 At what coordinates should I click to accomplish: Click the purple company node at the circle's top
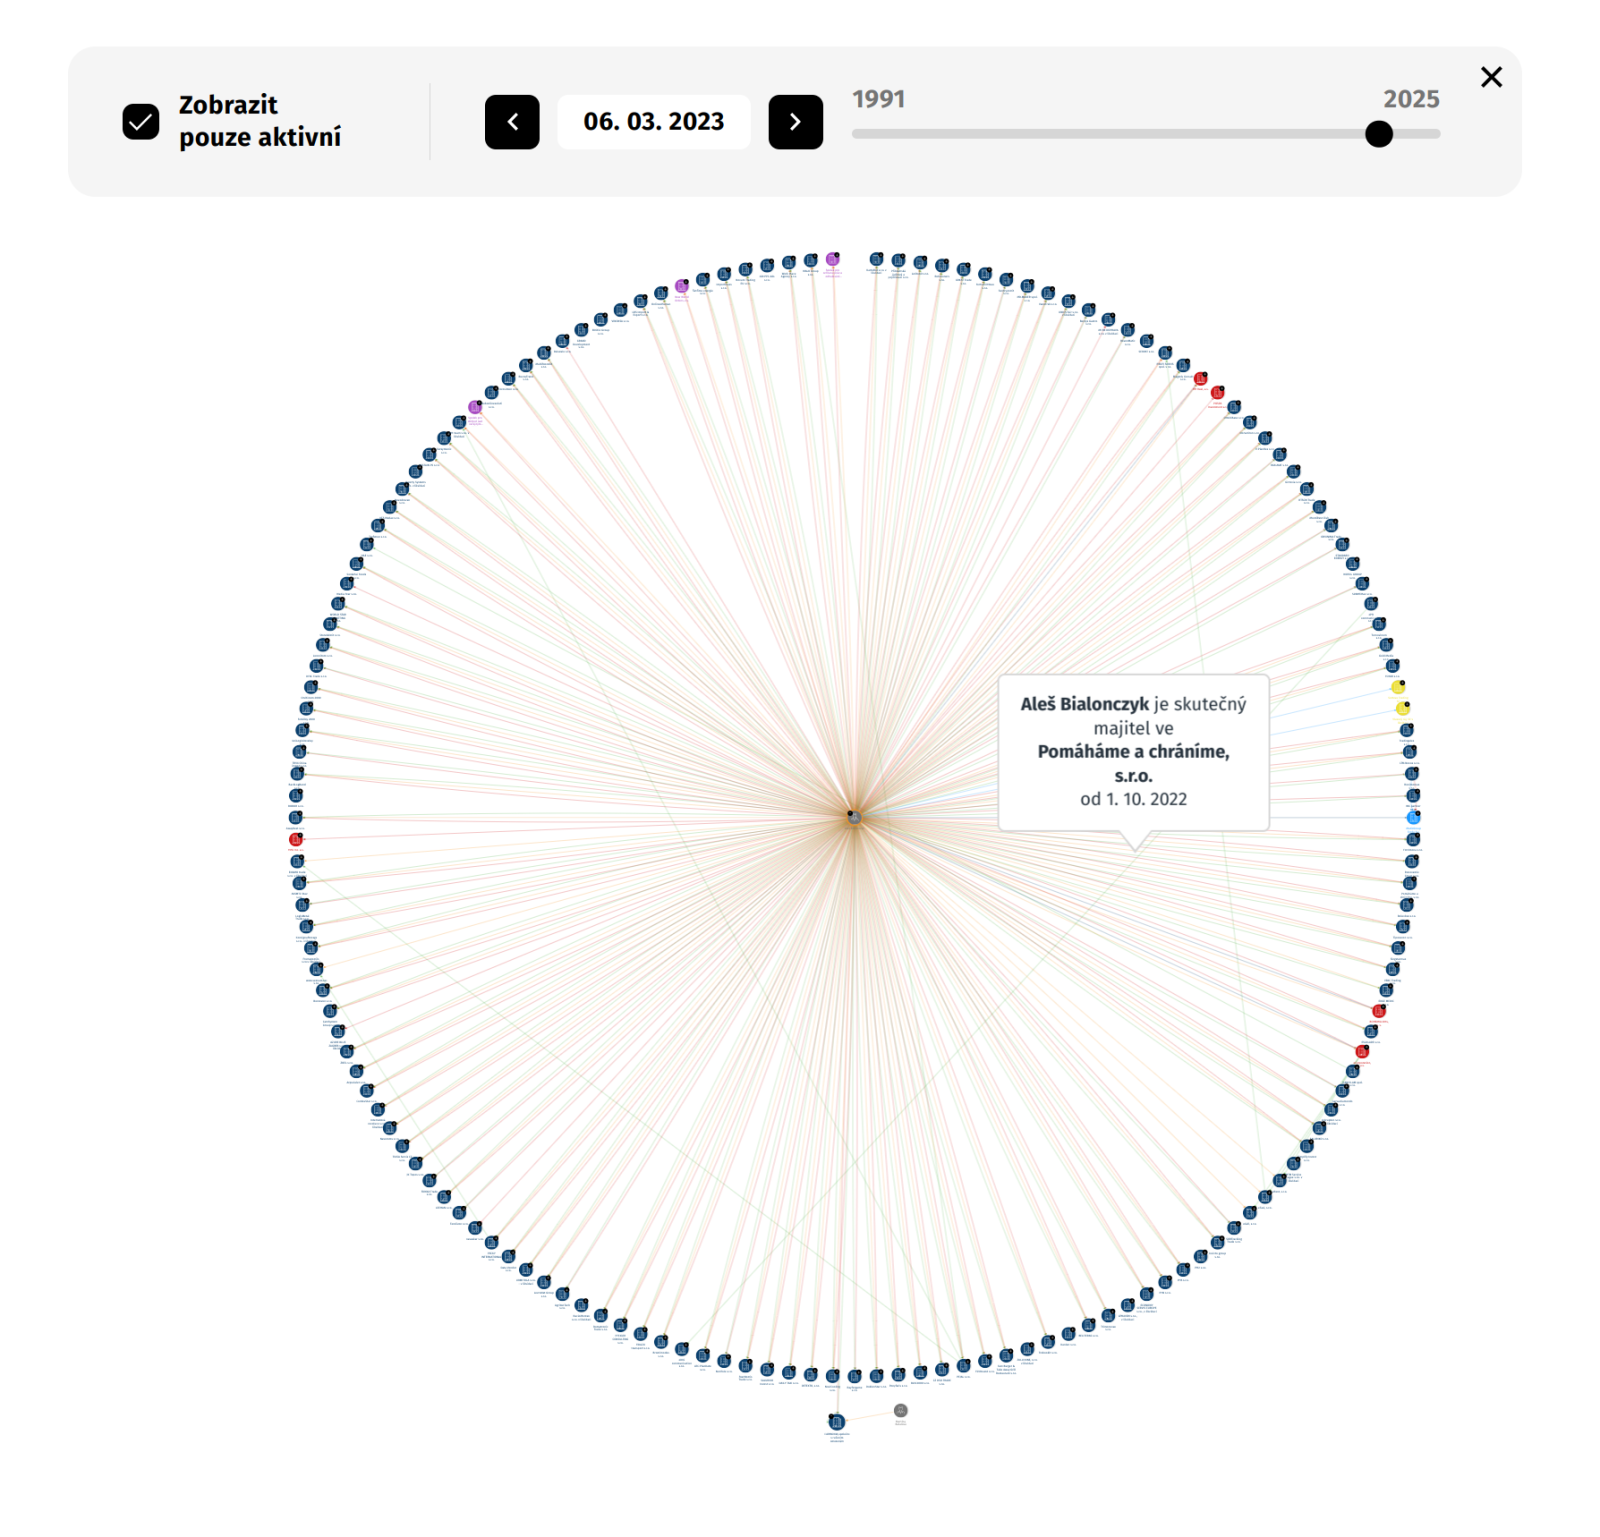[x=832, y=260]
